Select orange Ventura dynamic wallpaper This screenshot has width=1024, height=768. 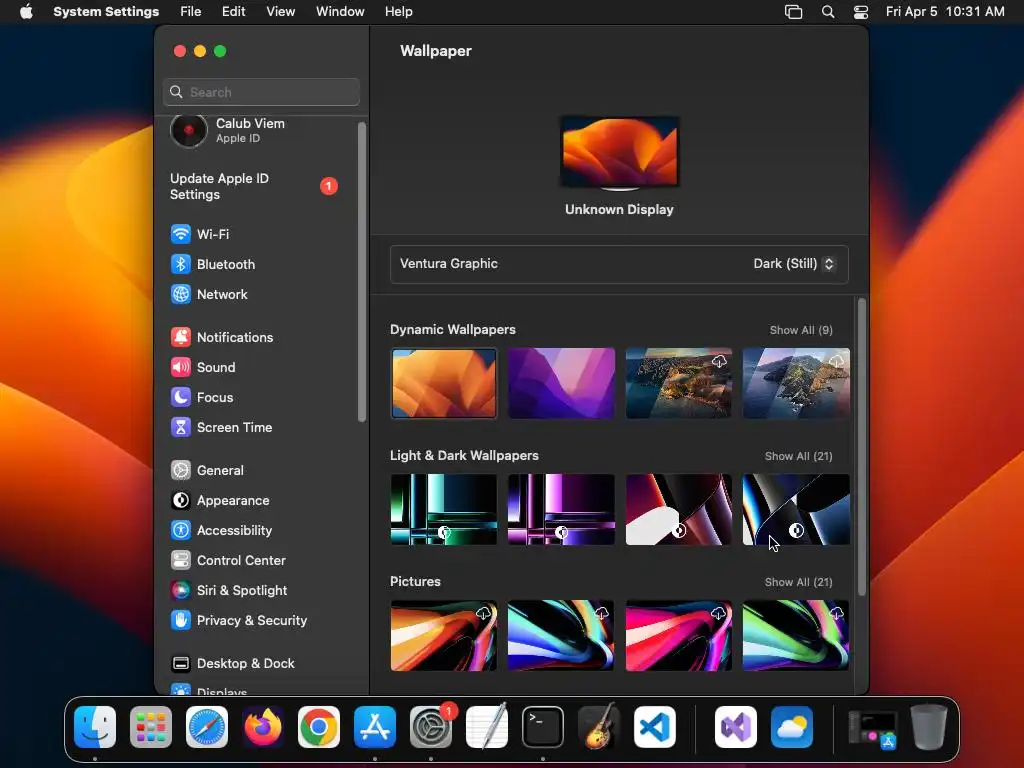click(444, 383)
